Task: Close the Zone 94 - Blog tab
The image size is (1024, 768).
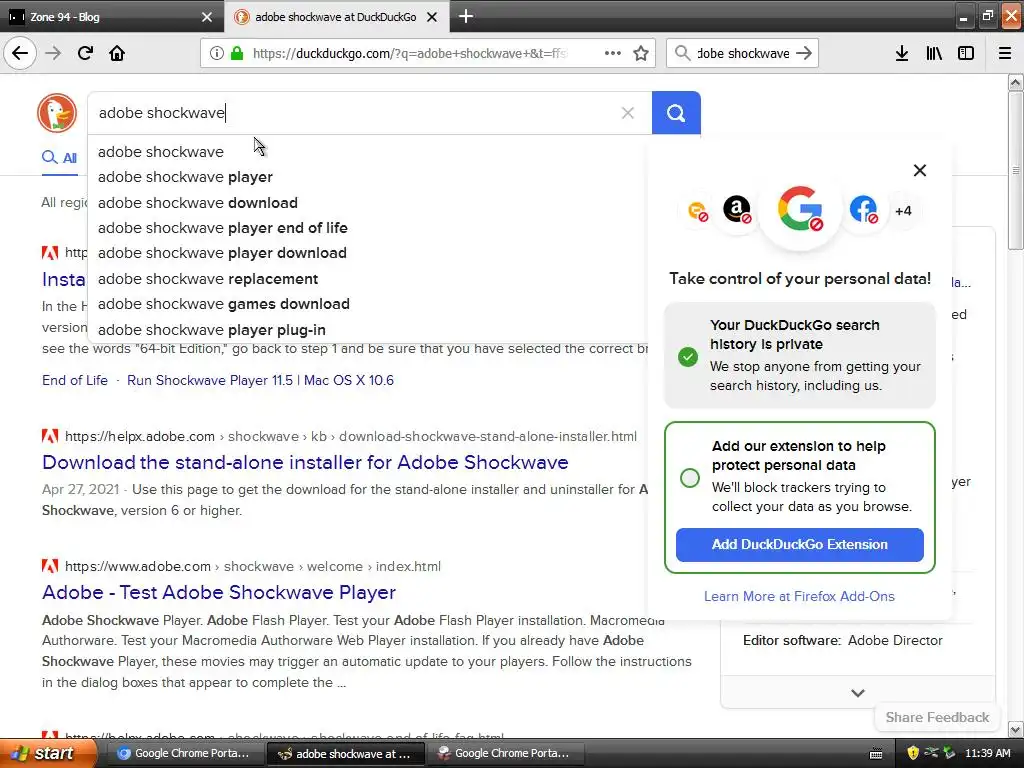Action: click(x=207, y=17)
